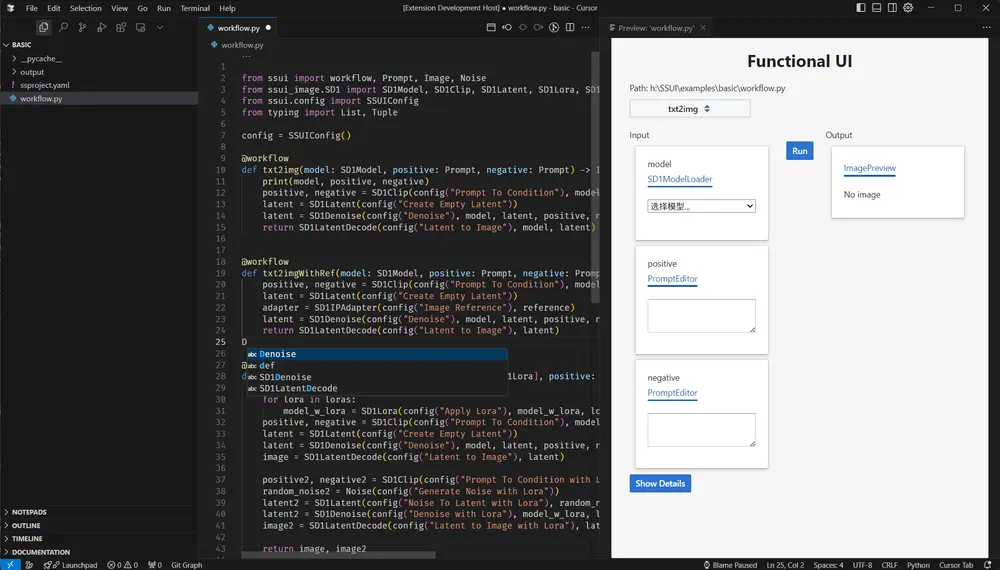Screen dimensions: 1000x570
Task: Click the Git Graph status bar item
Action: 186,565
